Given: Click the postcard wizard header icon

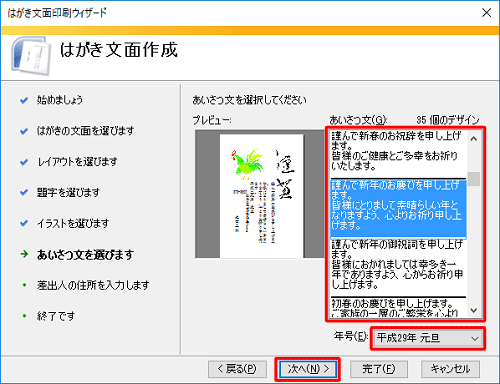Looking at the screenshot, I should [x=32, y=55].
